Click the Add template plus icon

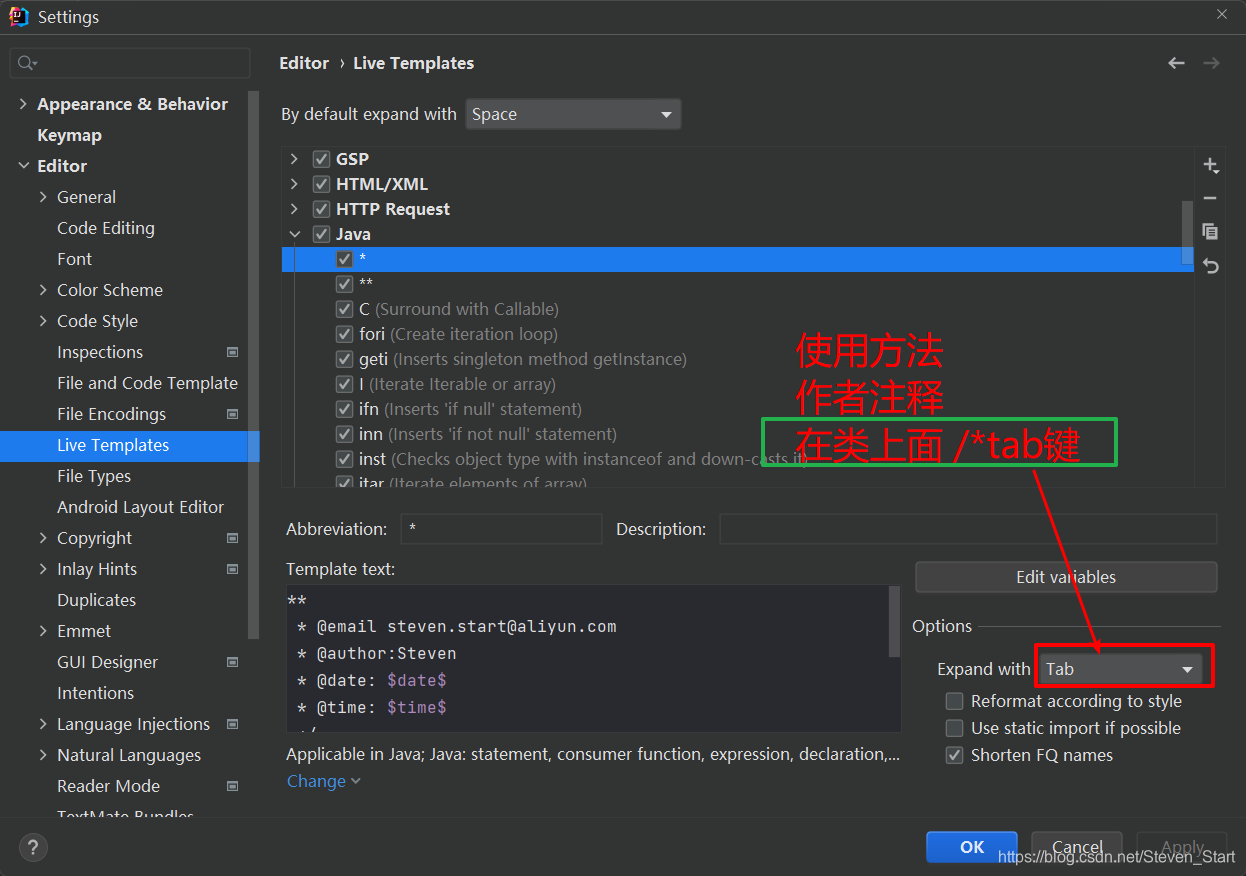[1210, 165]
